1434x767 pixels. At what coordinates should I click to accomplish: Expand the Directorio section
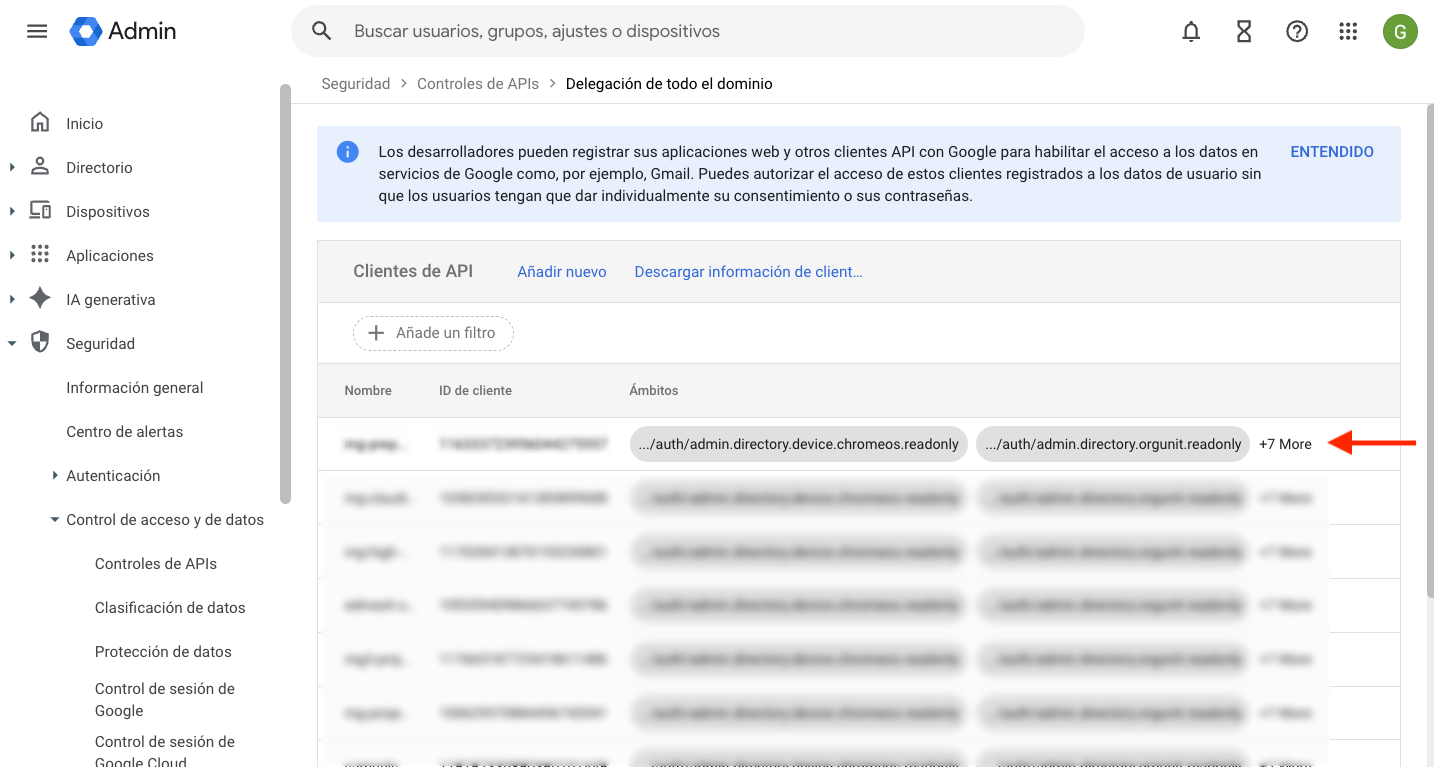pyautogui.click(x=12, y=167)
